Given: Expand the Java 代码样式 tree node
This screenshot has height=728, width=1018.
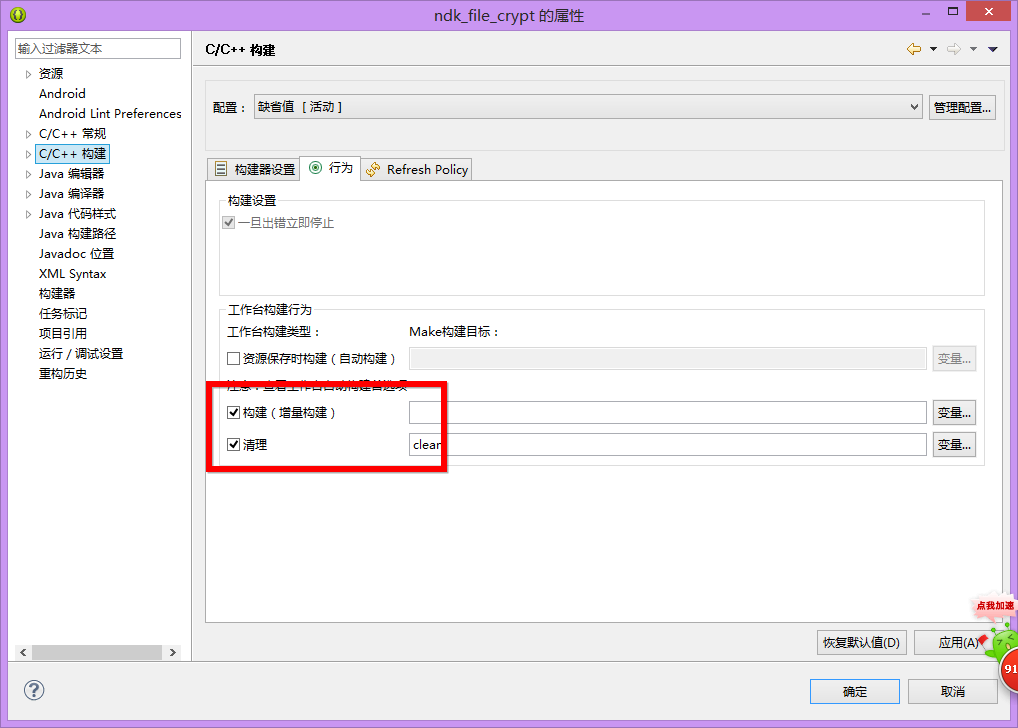Looking at the screenshot, I should coord(28,214).
